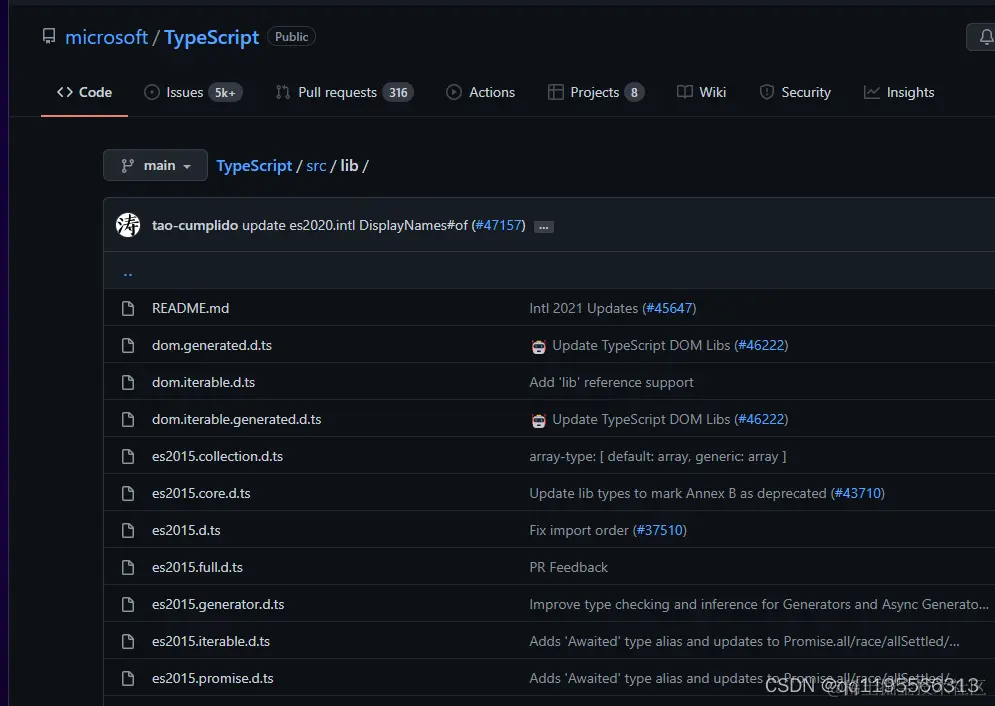Click the tao-cumplido avatar image
Screen dimensions: 995x706
(128, 225)
